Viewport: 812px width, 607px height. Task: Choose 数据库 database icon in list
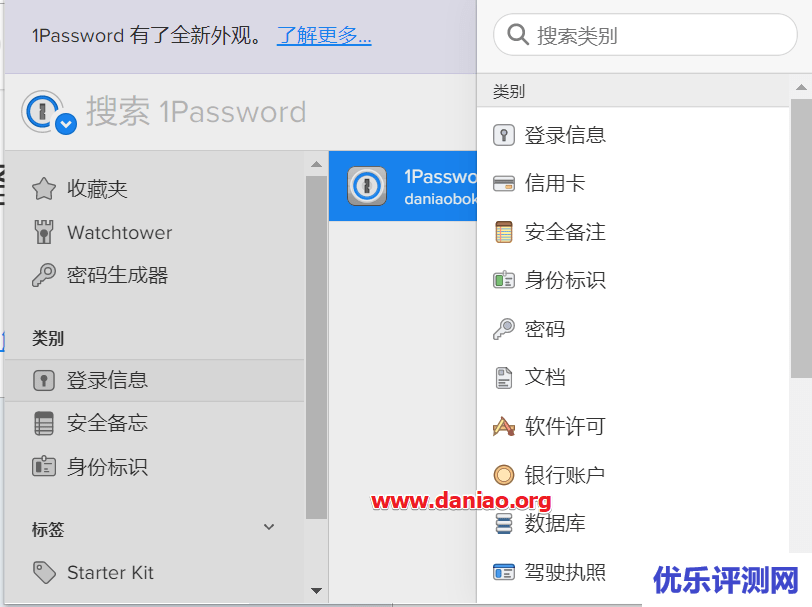pyautogui.click(x=503, y=523)
